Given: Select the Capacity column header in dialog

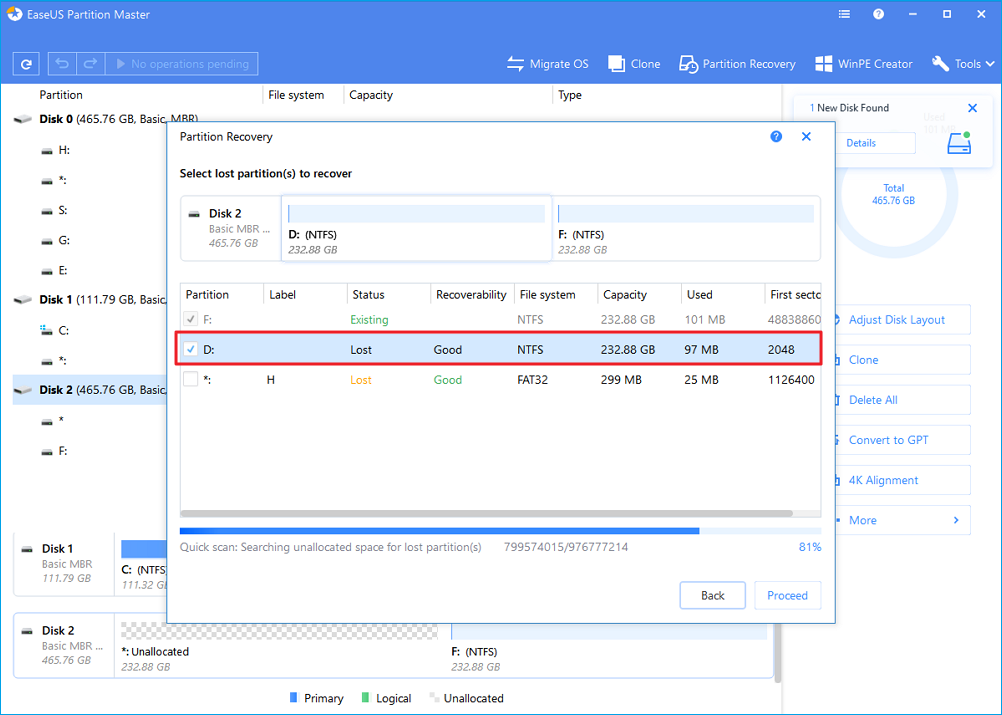Looking at the screenshot, I should pyautogui.click(x=625, y=295).
